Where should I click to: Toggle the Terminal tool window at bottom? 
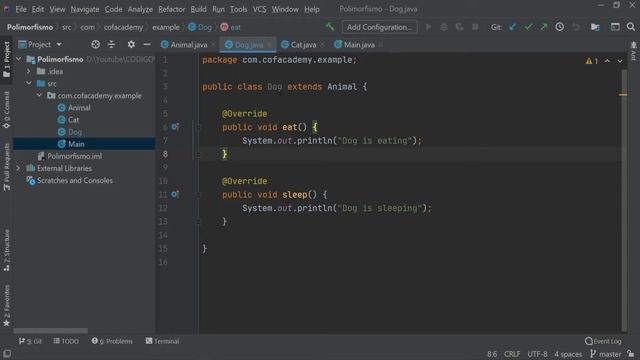(162, 341)
